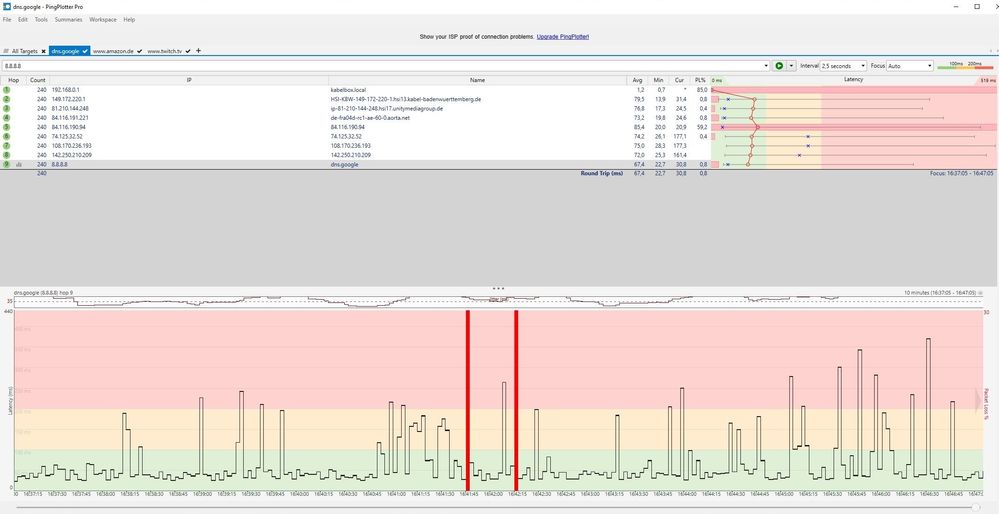Open the Interval 2,5 seconds dropdown
The width and height of the screenshot is (999, 514).
(x=844, y=66)
